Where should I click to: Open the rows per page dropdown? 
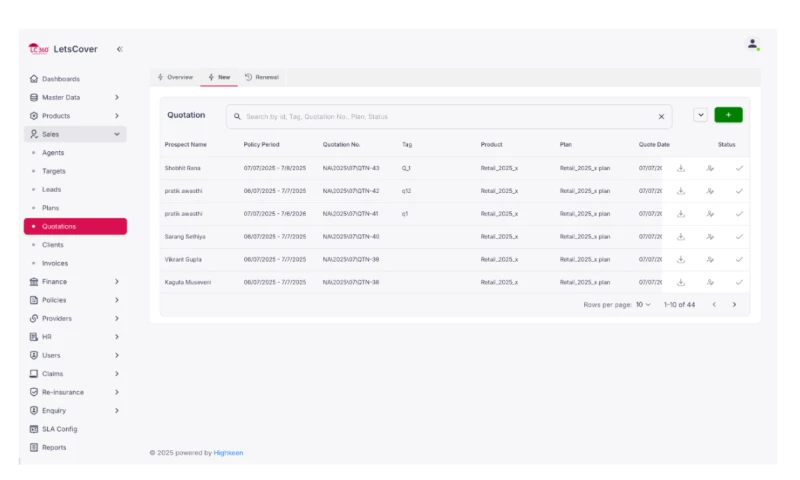pyautogui.click(x=642, y=305)
